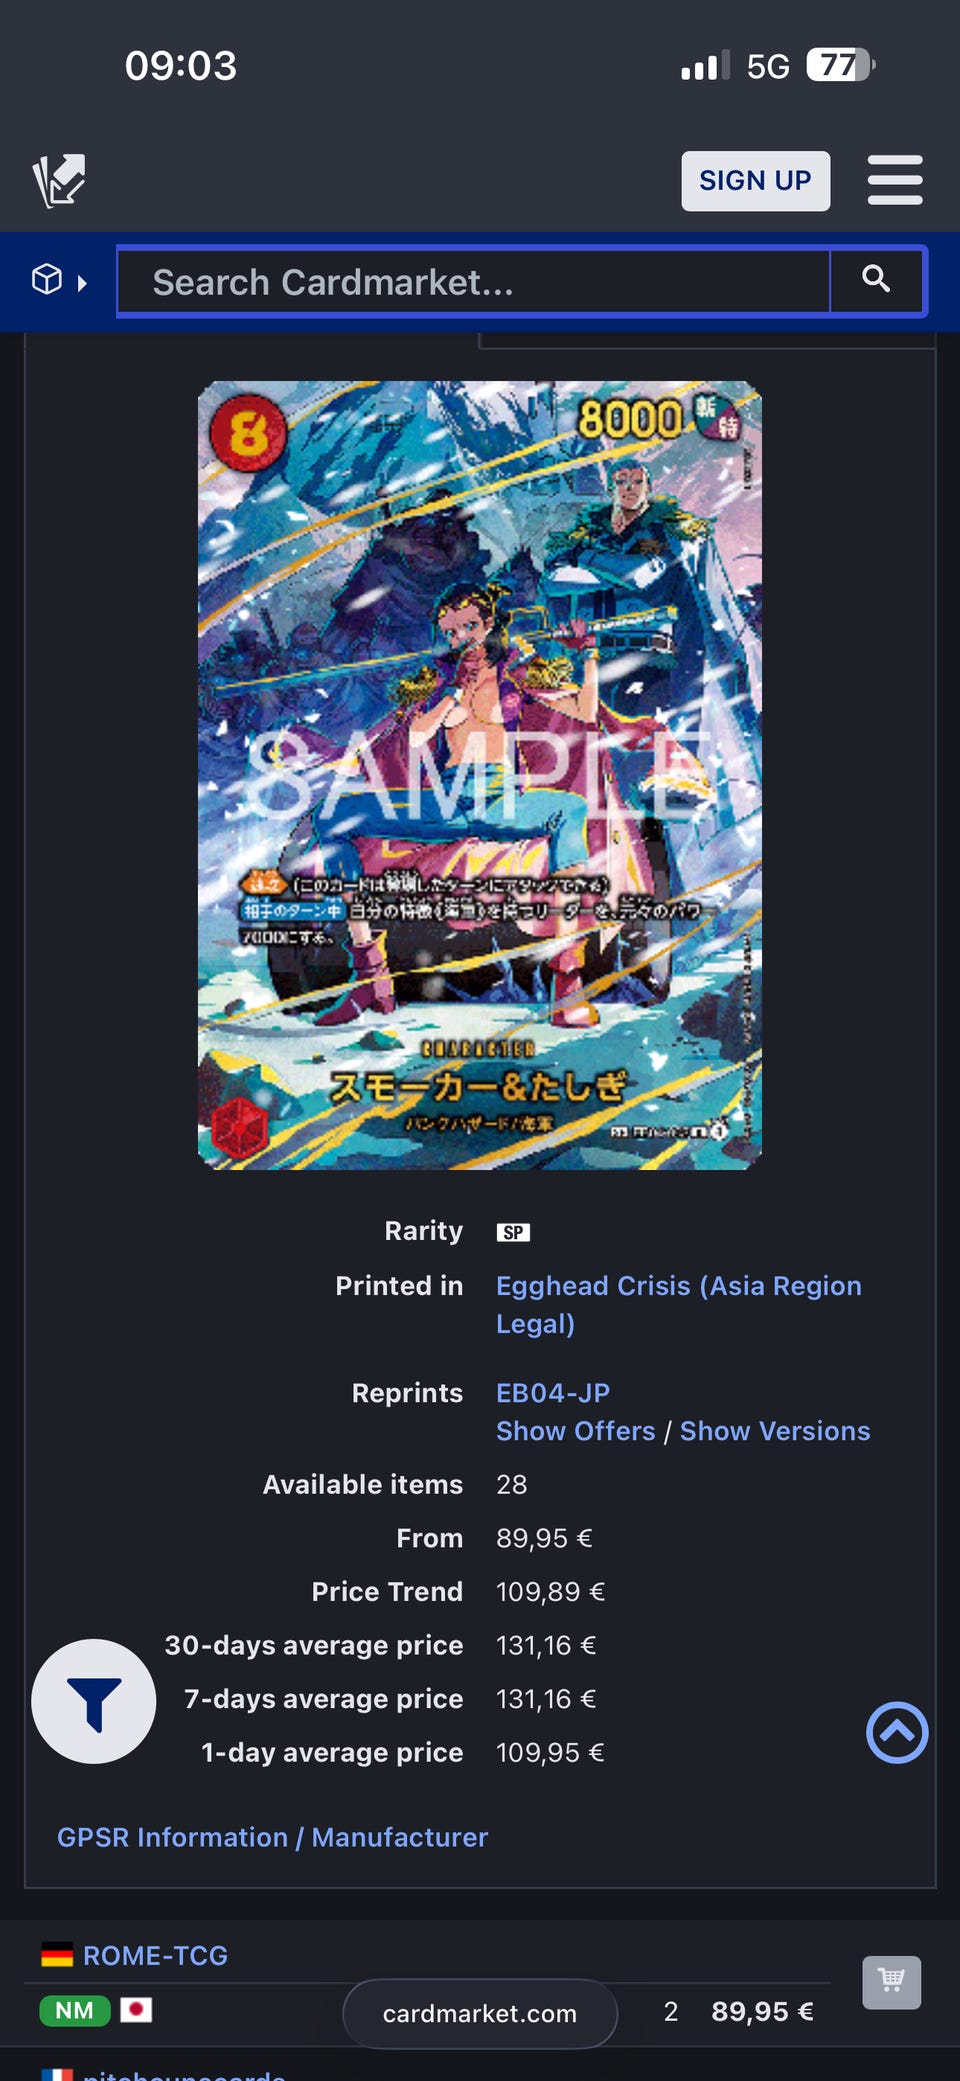
Task: Focus the Search Cardmarket field
Action: pos(475,282)
